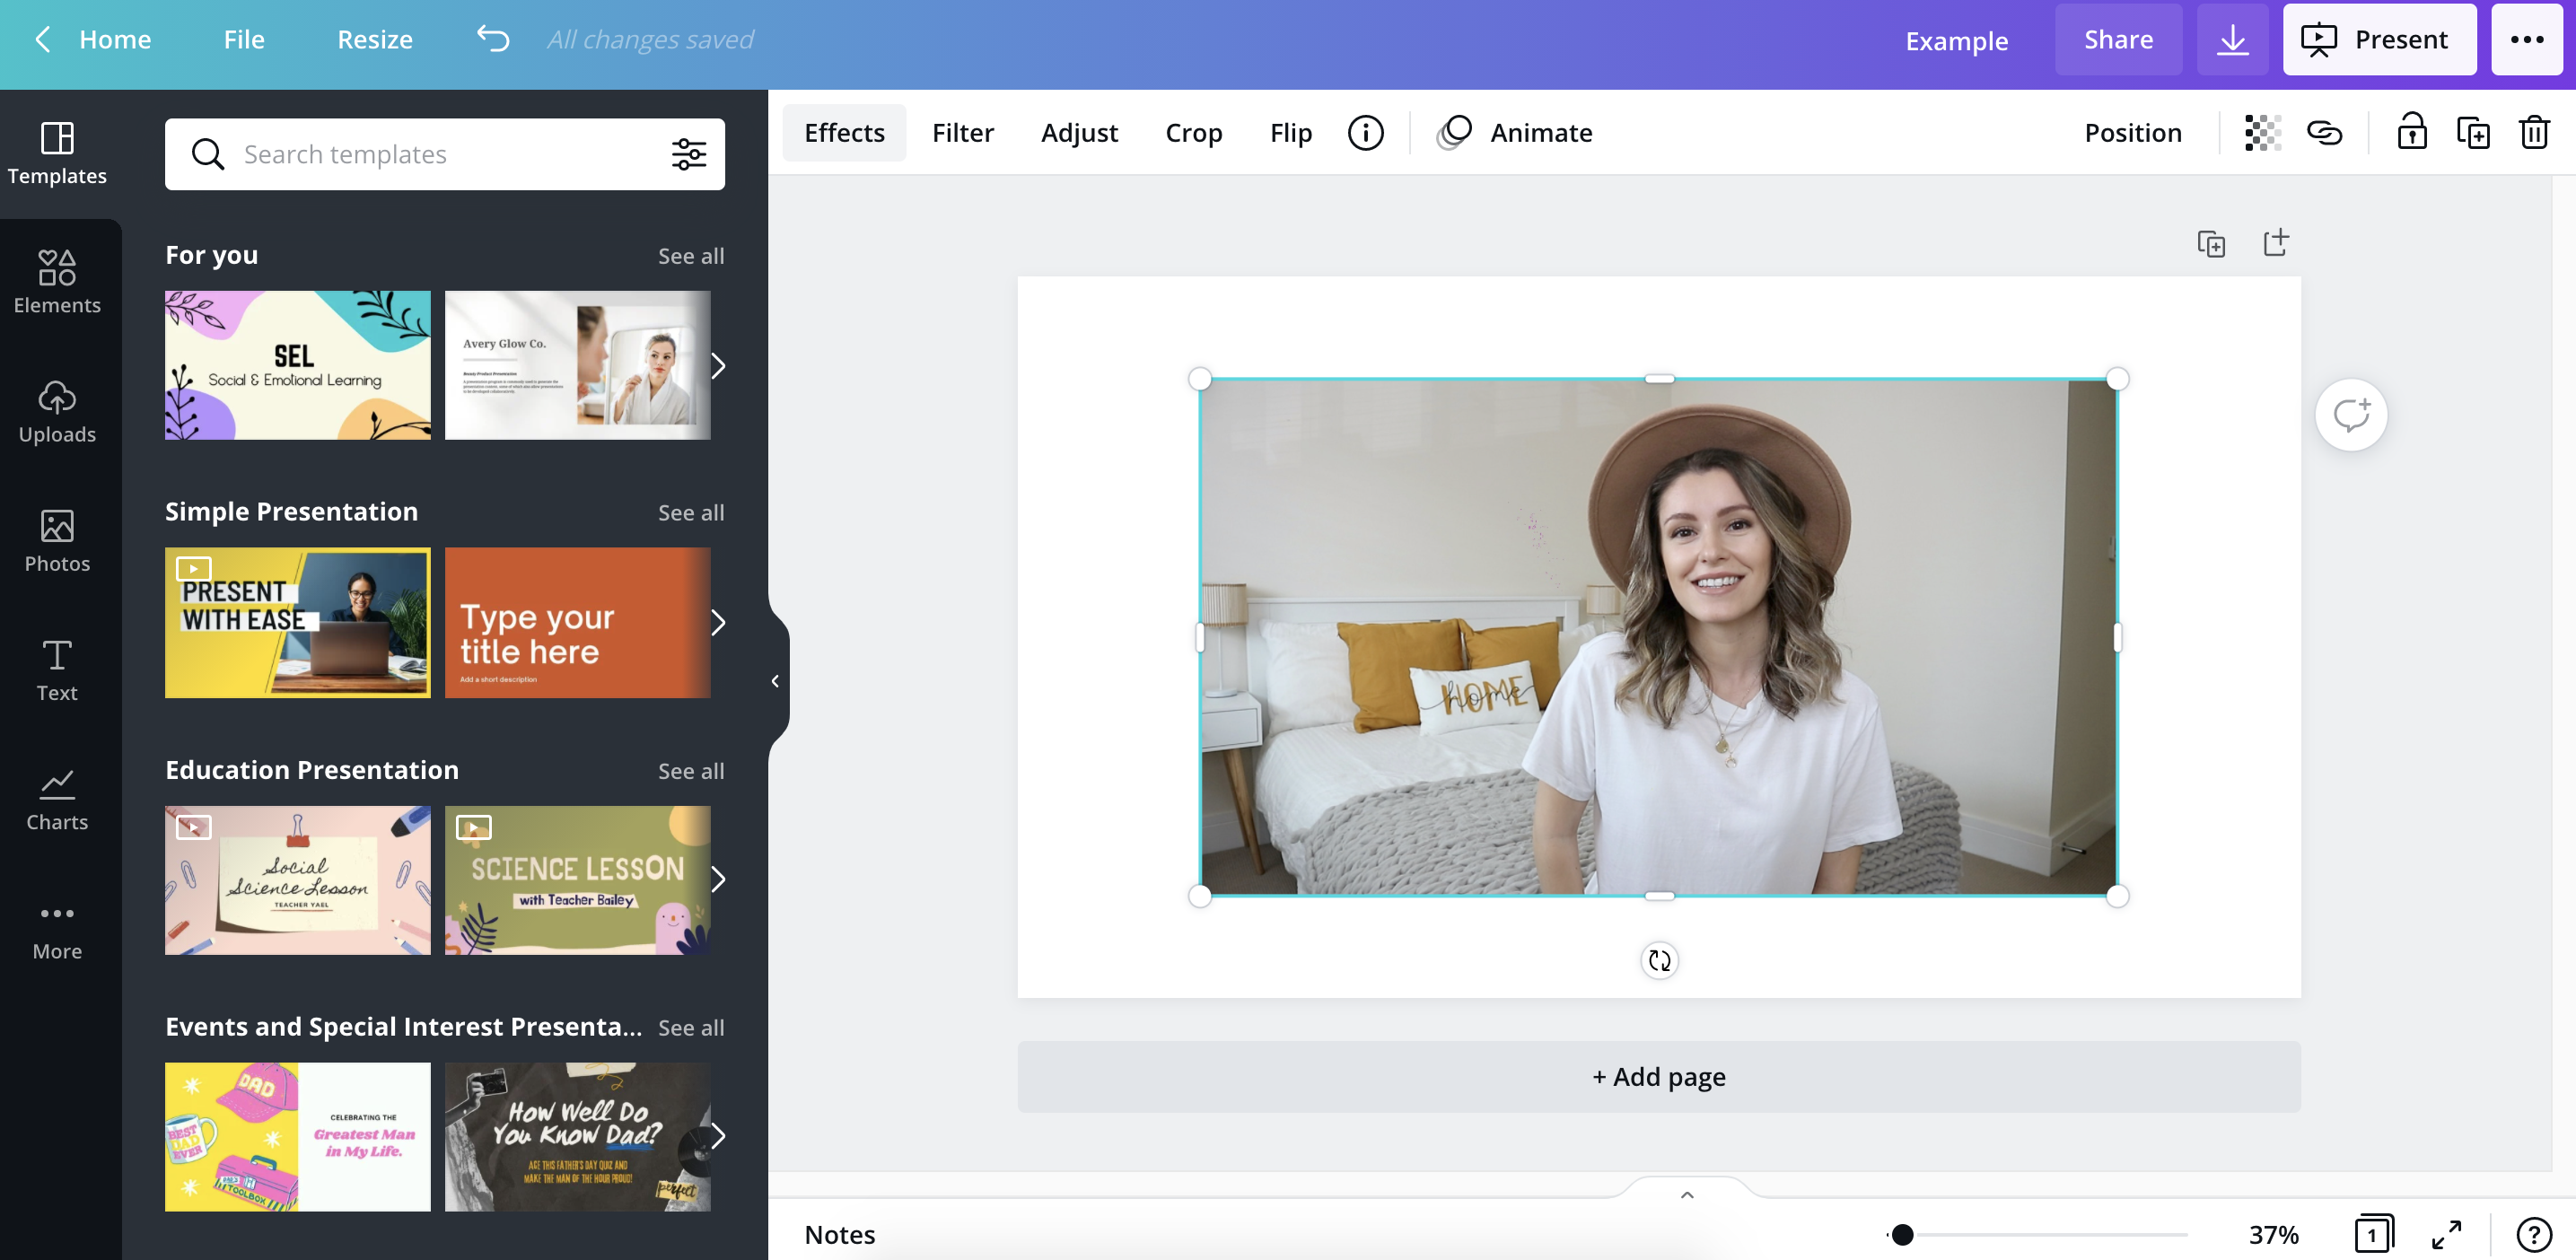Show more For you templates arrow

click(717, 365)
